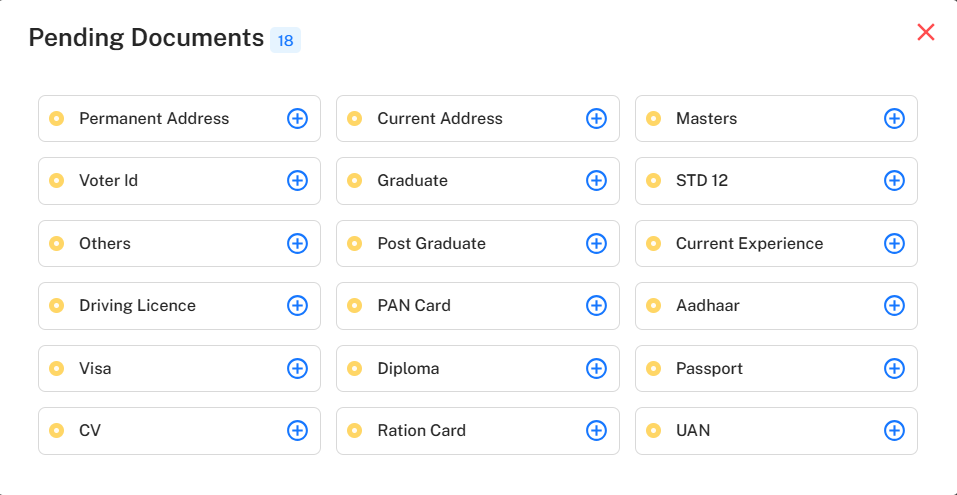The height and width of the screenshot is (495, 957).
Task: Add the STD 12 document
Action: [x=894, y=181]
